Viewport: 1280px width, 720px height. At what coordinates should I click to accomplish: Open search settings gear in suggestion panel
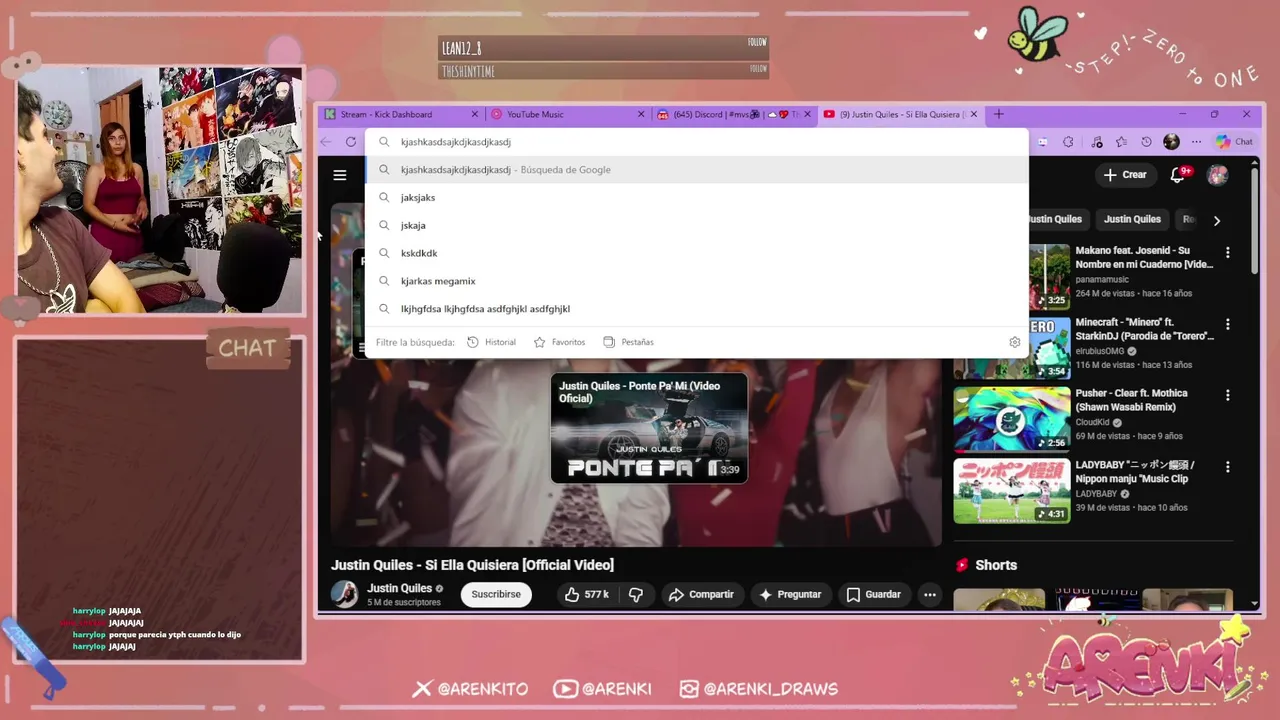tap(1015, 342)
